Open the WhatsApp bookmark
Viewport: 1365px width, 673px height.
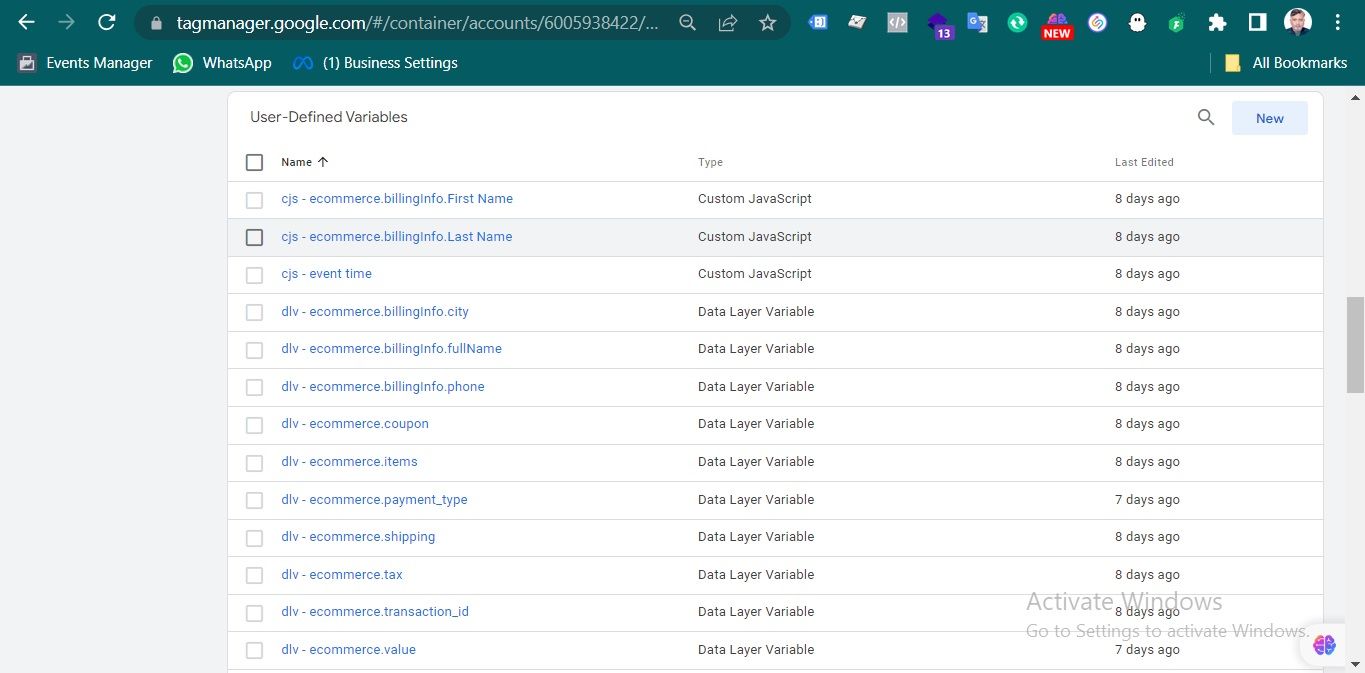point(221,63)
